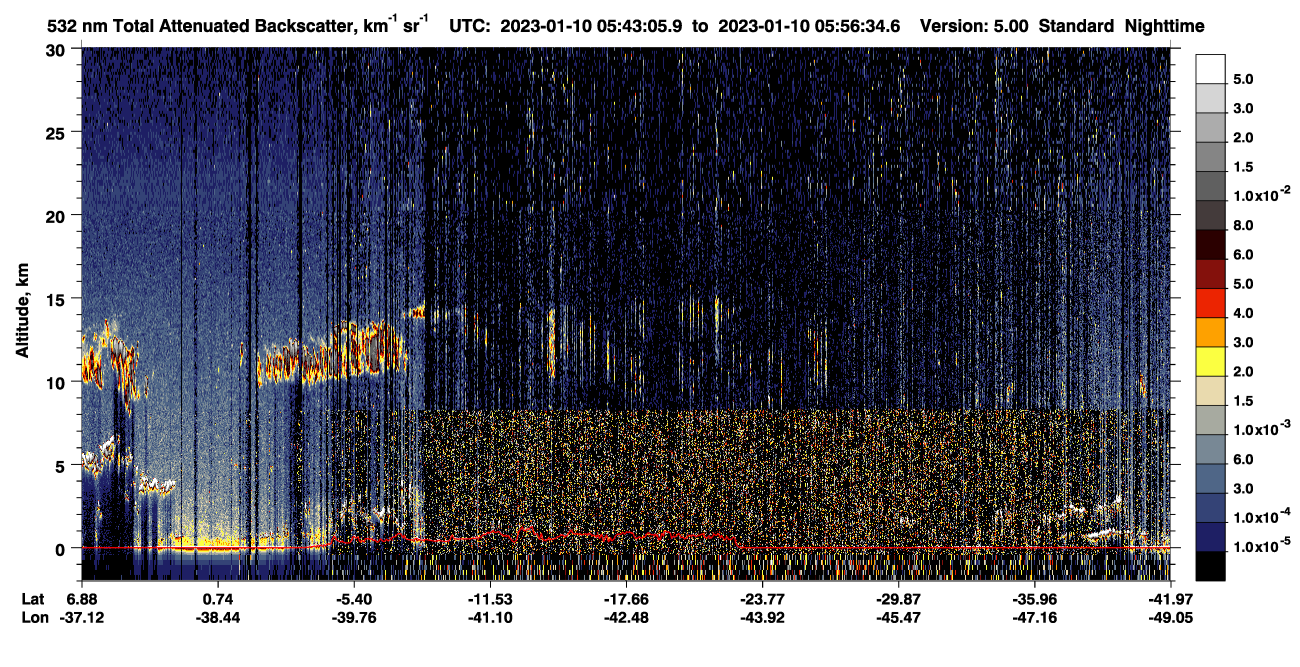
Task: Click the longitude value '-39.76'
Action: tap(354, 618)
